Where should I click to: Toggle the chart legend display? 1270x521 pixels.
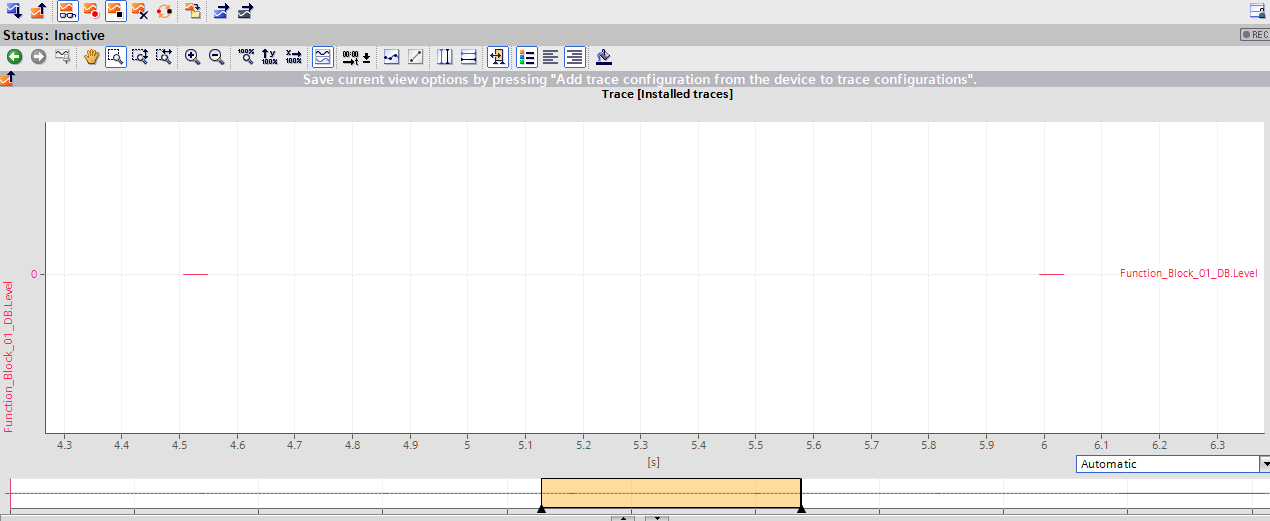pyautogui.click(x=526, y=57)
